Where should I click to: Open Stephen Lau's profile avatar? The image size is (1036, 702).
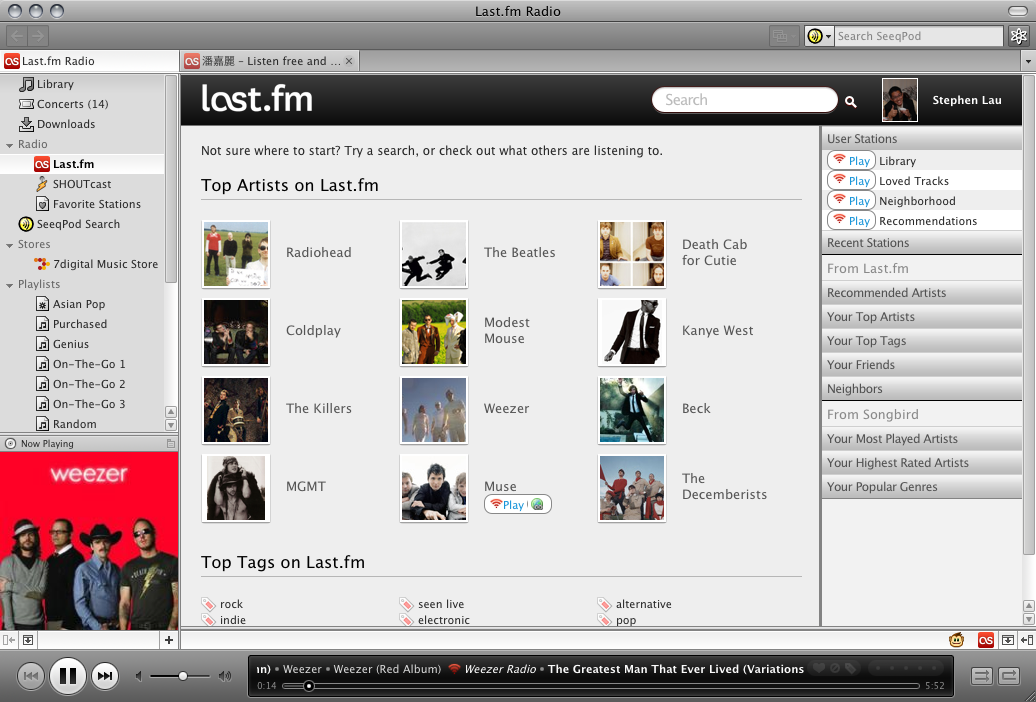pyautogui.click(x=900, y=100)
